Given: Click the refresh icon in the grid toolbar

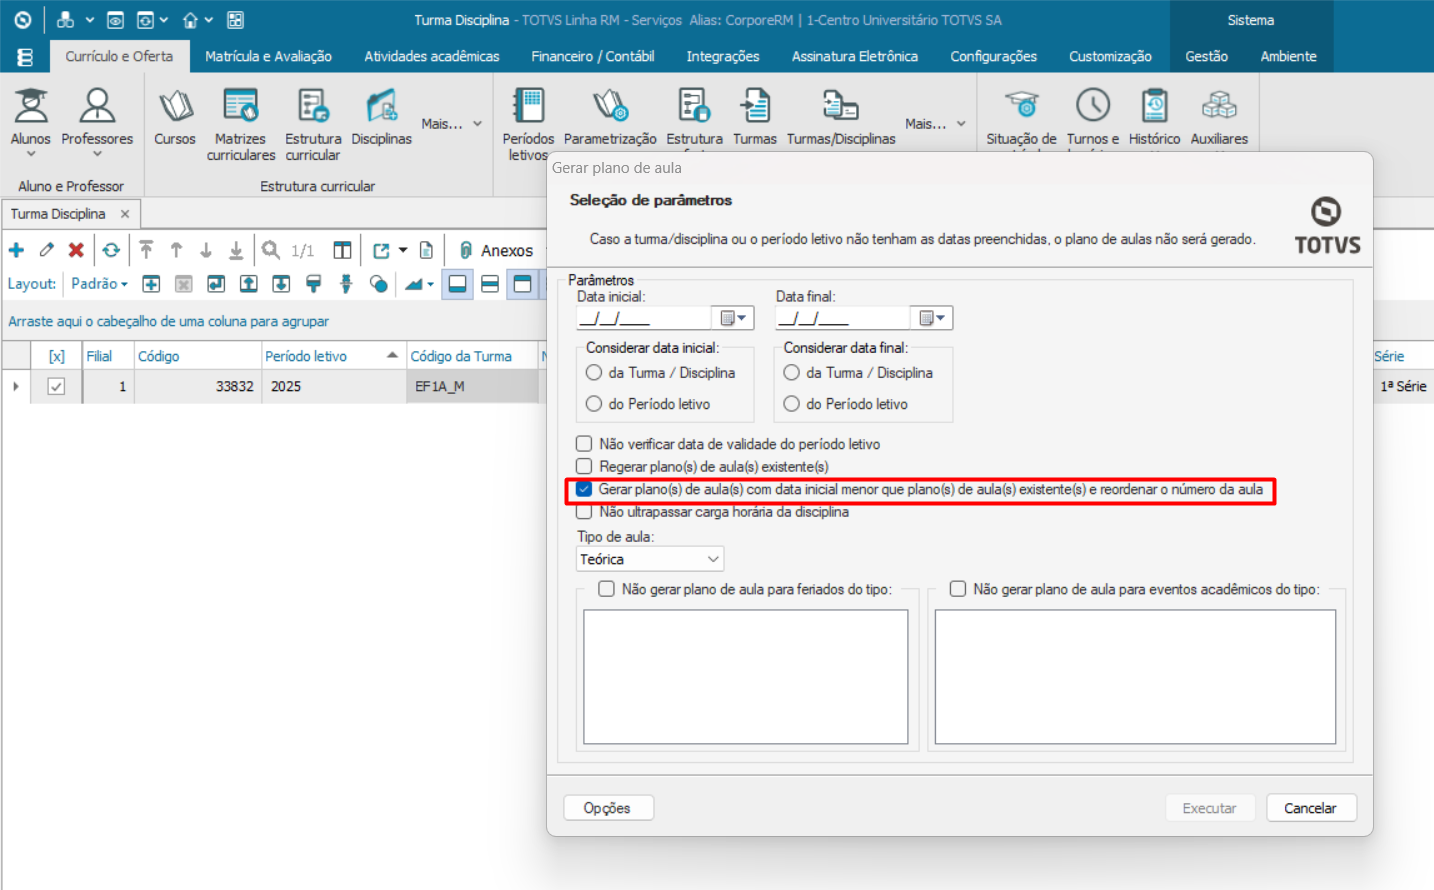Looking at the screenshot, I should pyautogui.click(x=111, y=250).
